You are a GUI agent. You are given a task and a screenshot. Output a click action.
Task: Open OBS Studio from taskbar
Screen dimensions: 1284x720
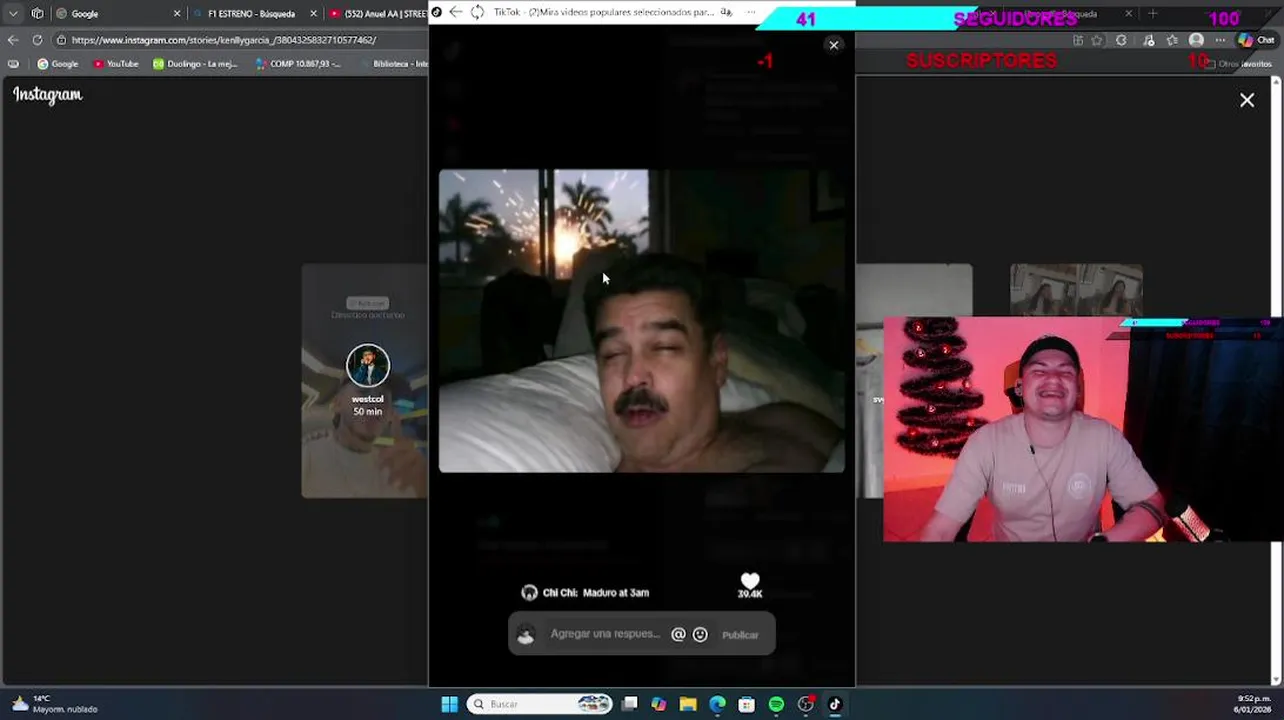[806, 704]
